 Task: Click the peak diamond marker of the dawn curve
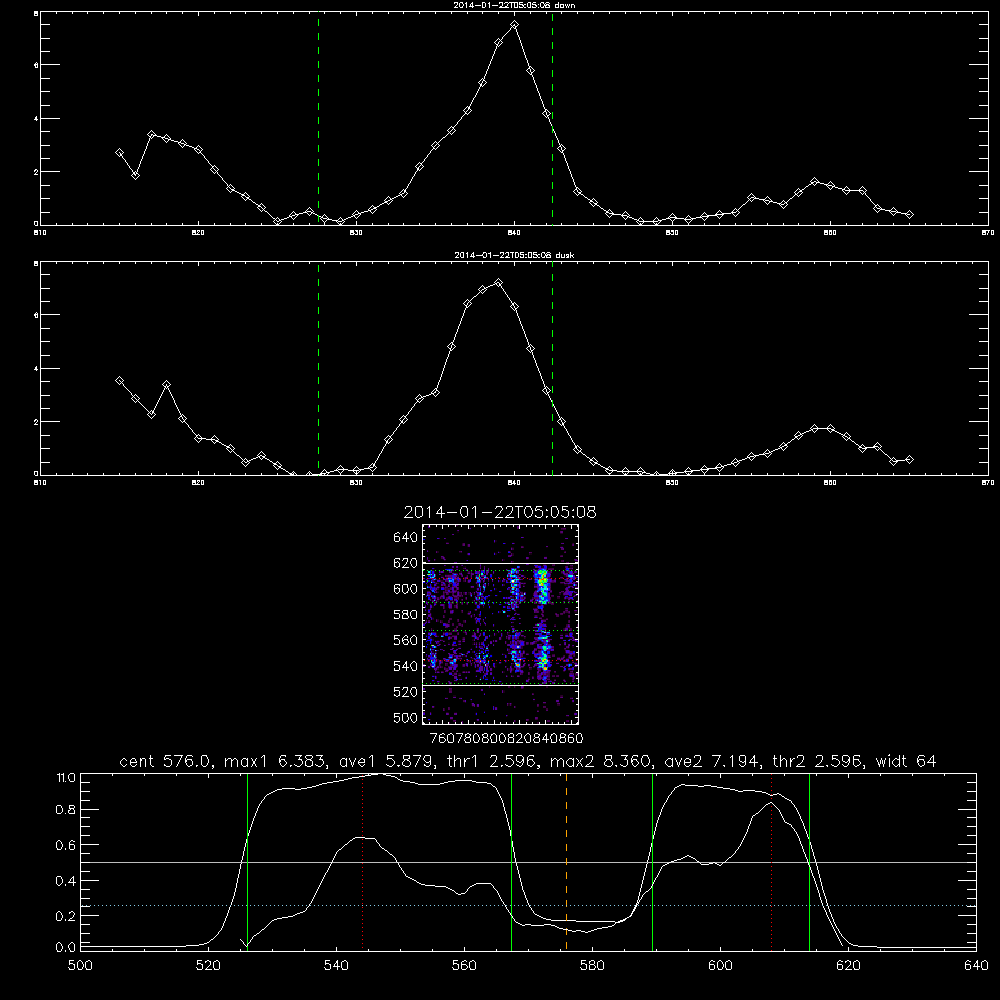click(515, 25)
